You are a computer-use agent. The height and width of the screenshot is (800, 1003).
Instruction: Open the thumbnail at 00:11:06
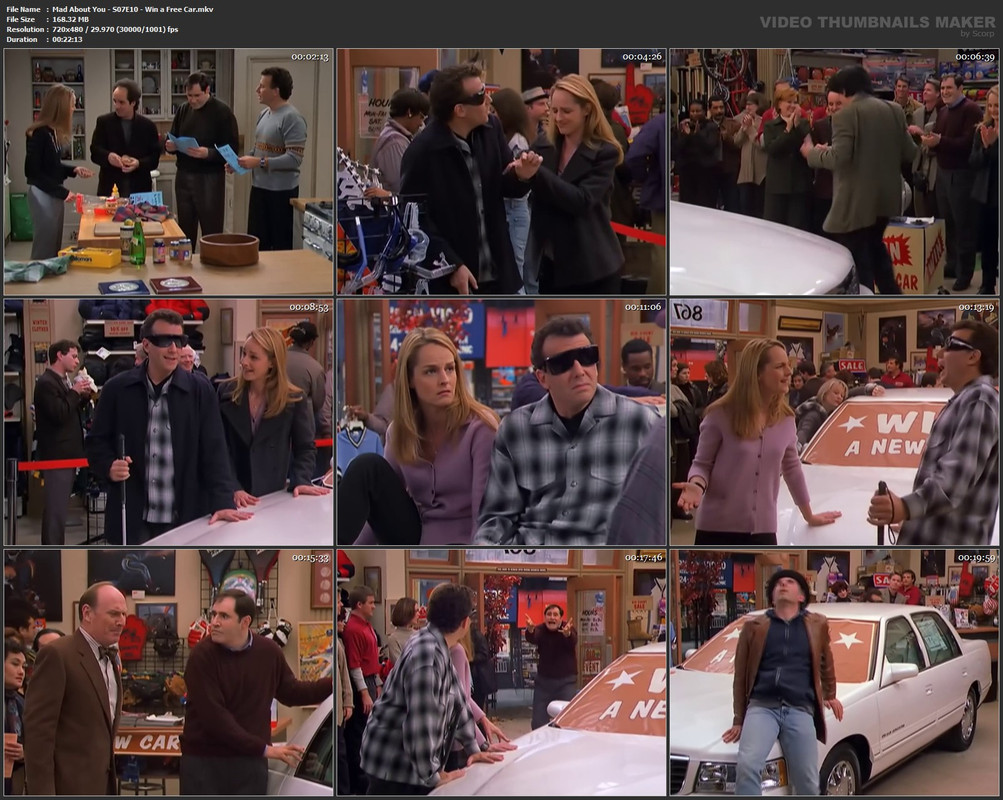(x=502, y=422)
